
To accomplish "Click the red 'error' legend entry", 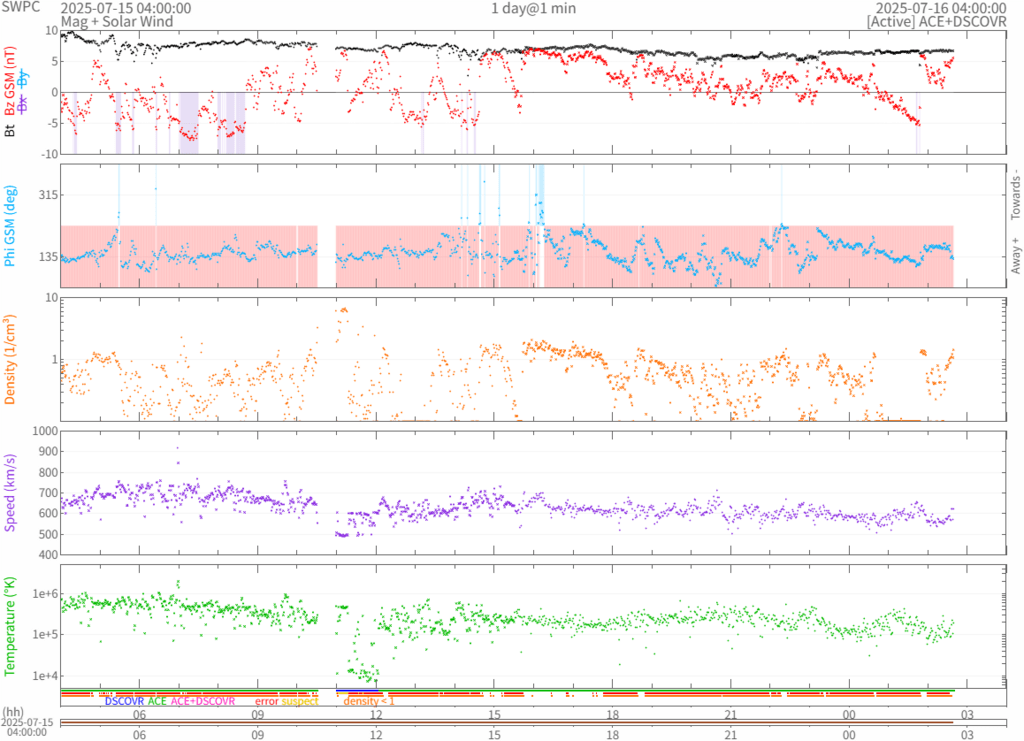I will point(266,702).
